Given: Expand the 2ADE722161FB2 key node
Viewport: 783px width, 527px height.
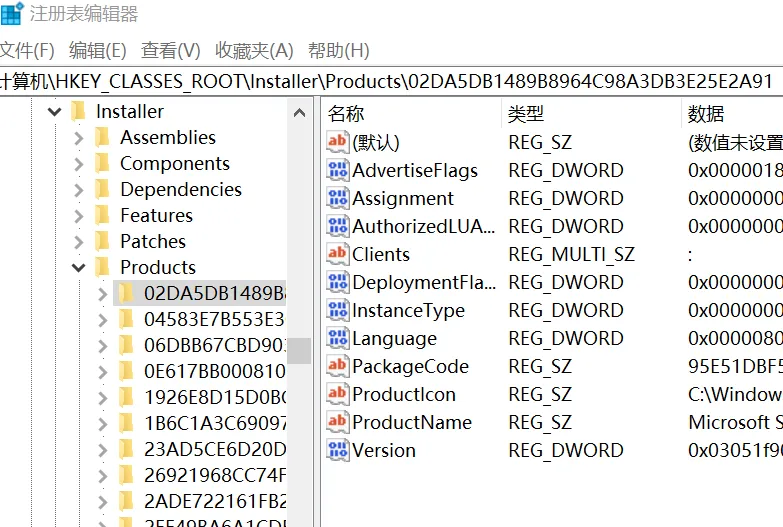Looking at the screenshot, I should [x=102, y=502].
